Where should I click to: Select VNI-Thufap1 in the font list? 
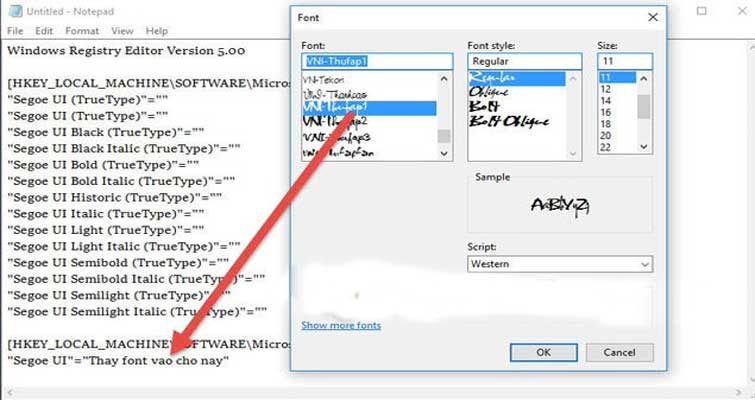coord(369,108)
